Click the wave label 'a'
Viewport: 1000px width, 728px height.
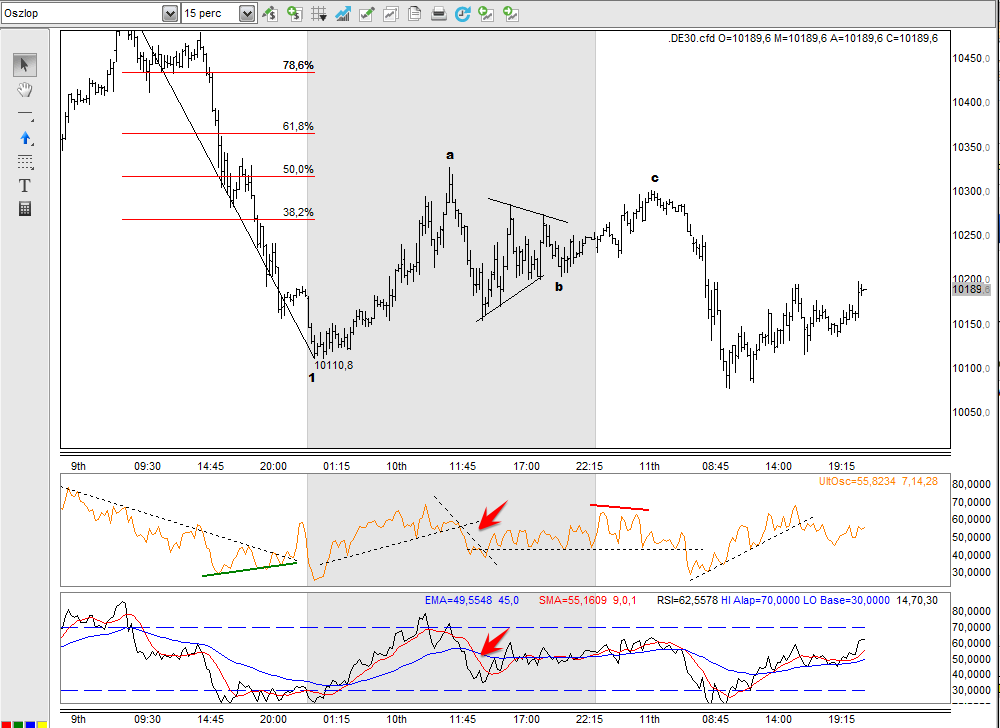click(450, 155)
